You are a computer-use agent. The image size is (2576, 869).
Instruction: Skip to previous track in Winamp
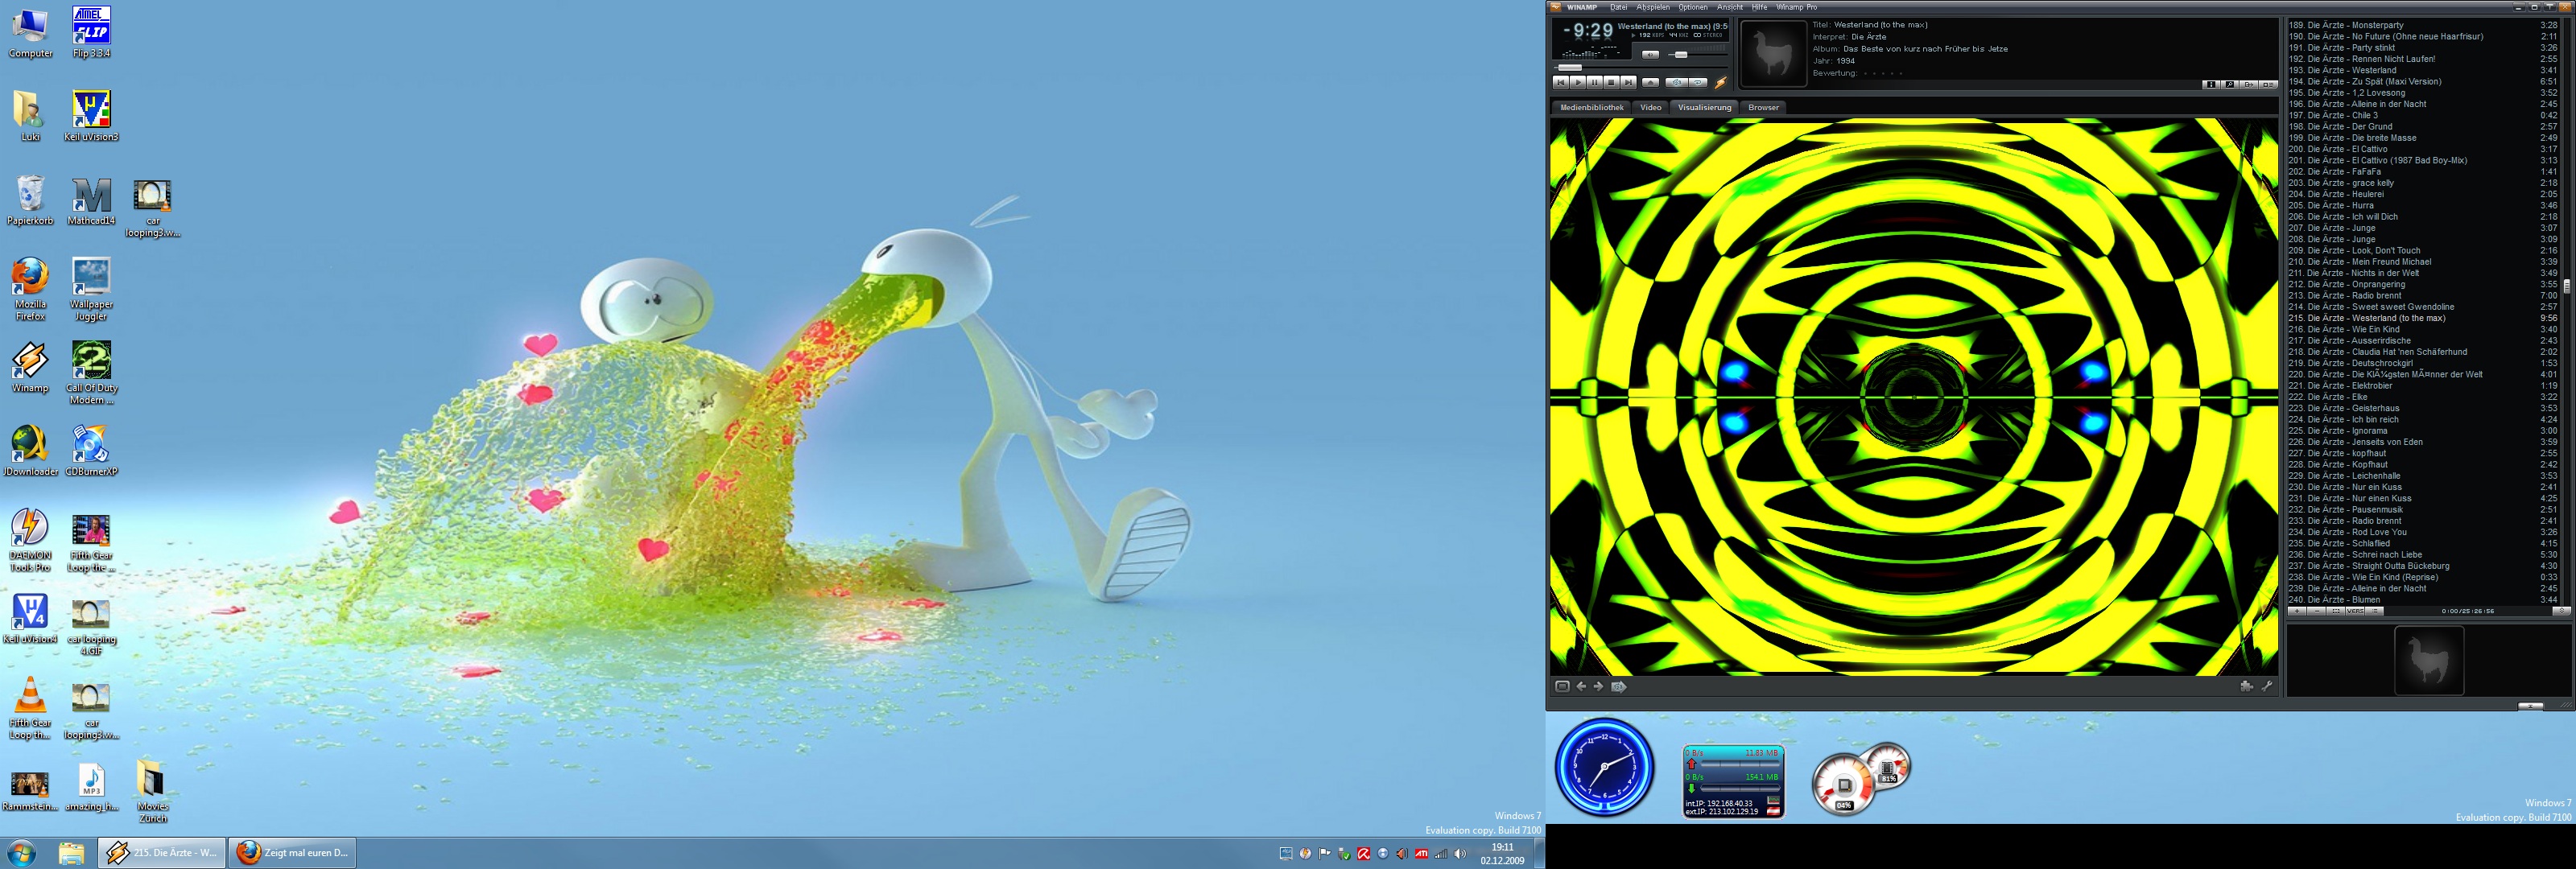pyautogui.click(x=1561, y=82)
